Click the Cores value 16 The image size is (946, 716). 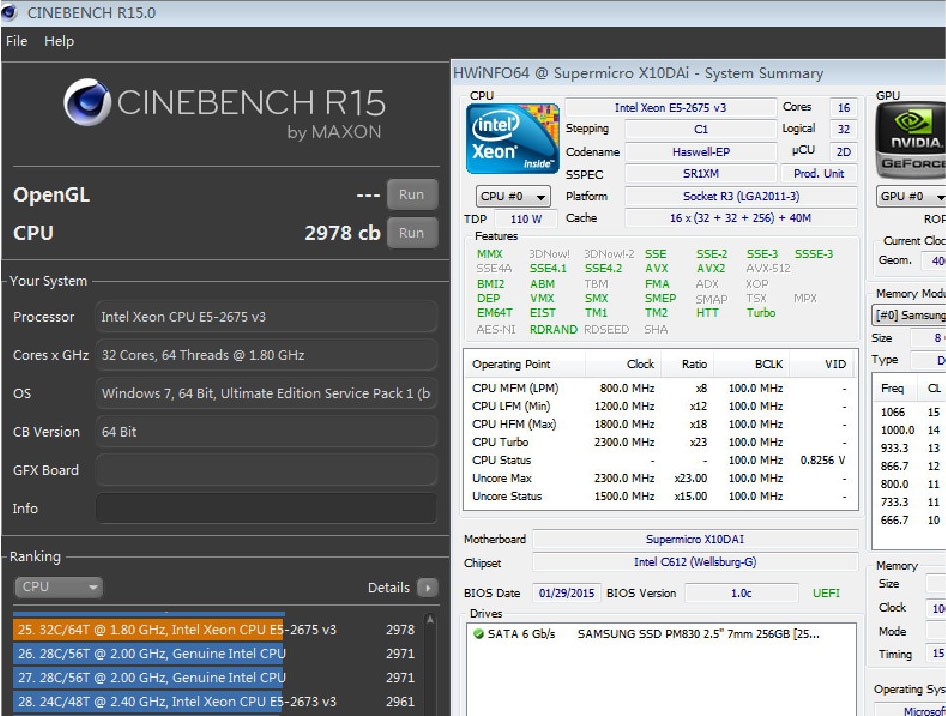tap(843, 107)
